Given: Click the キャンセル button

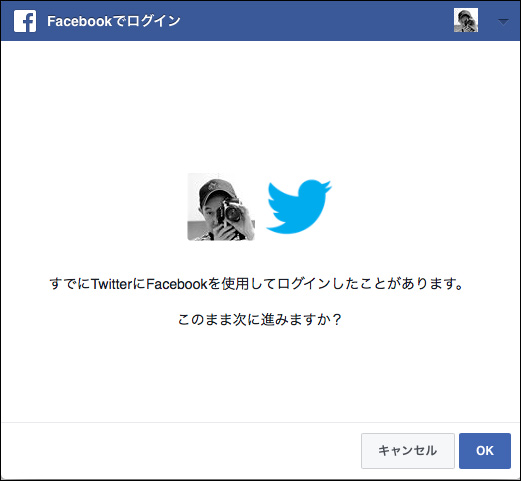Looking at the screenshot, I should coord(408,451).
